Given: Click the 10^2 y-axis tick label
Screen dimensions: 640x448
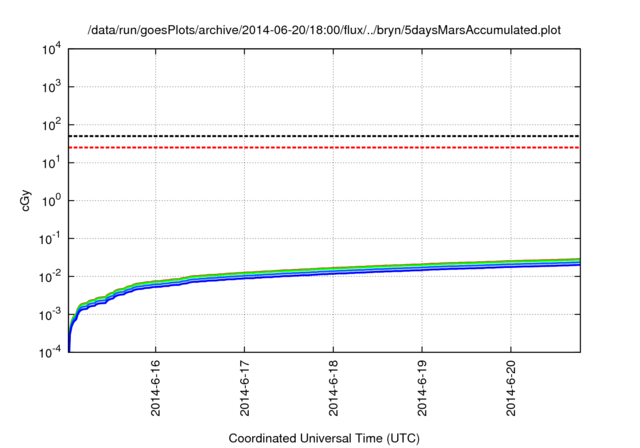Looking at the screenshot, I should click(x=53, y=125).
